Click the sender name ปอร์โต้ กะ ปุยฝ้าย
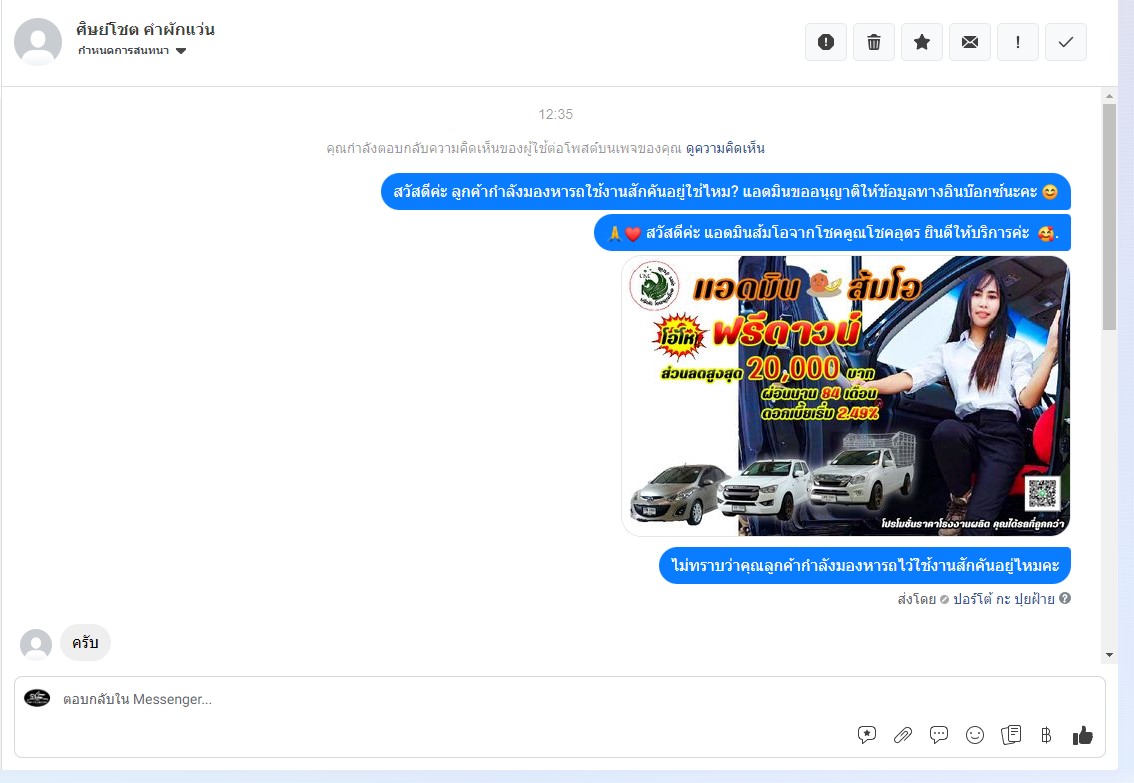Screen dimensions: 1134x783 [1003, 599]
